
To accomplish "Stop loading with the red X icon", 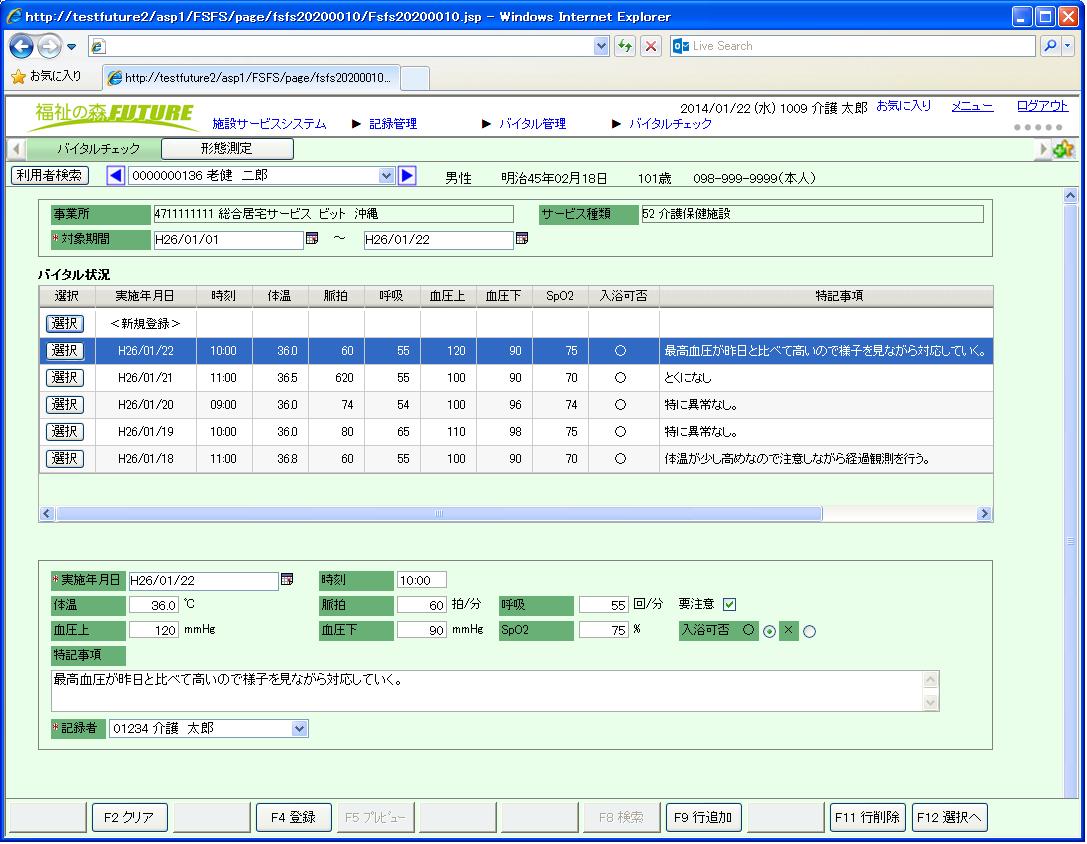I will point(651,46).
